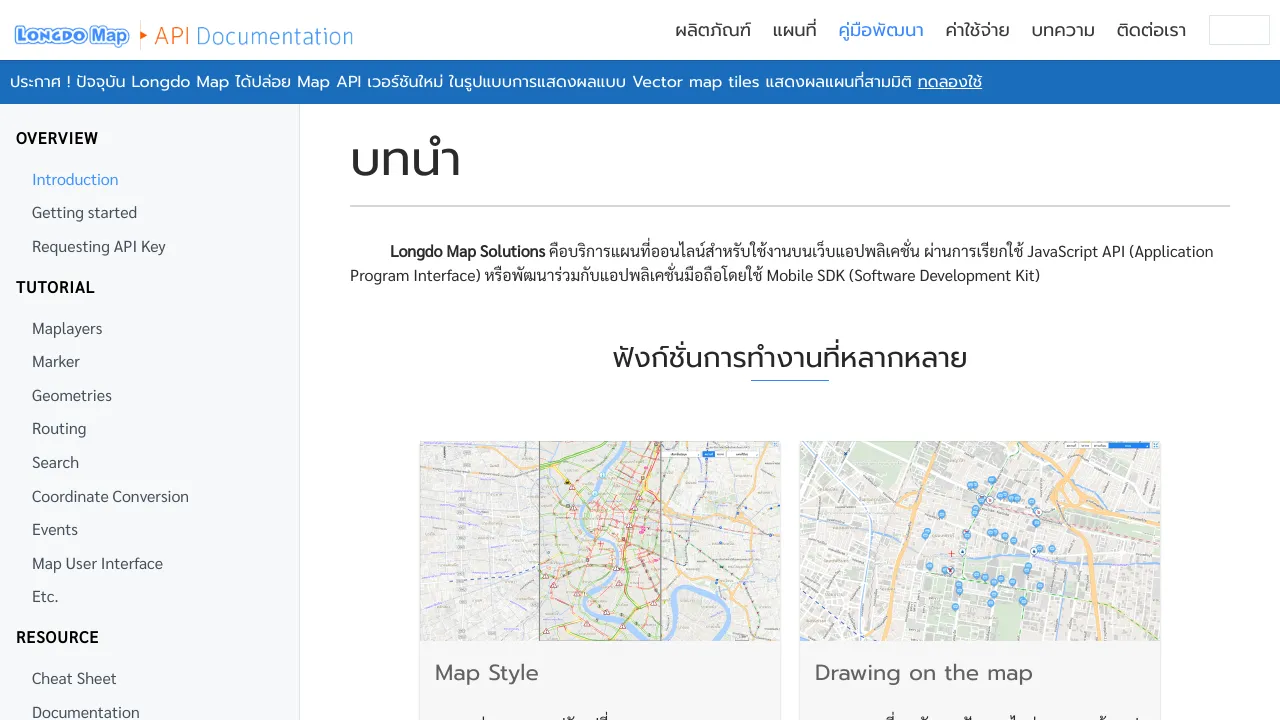
Task: Open the Events tutorial
Action: (55, 530)
